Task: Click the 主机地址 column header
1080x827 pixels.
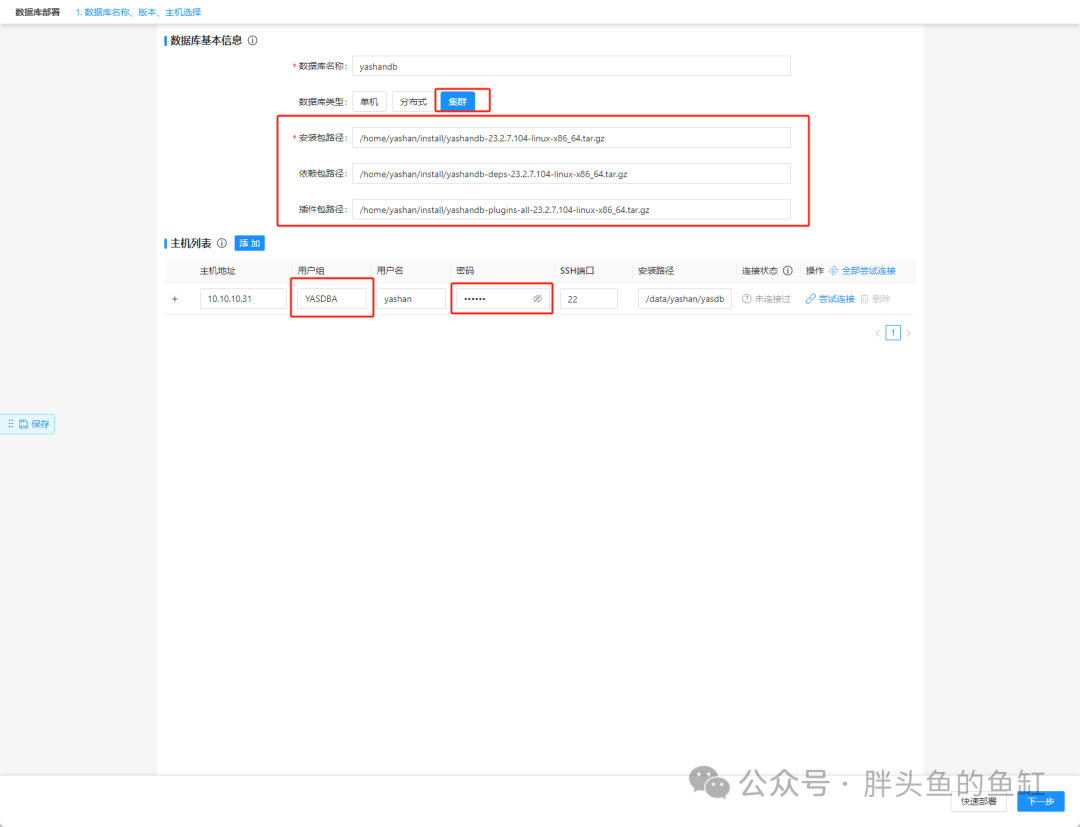Action: (218, 271)
